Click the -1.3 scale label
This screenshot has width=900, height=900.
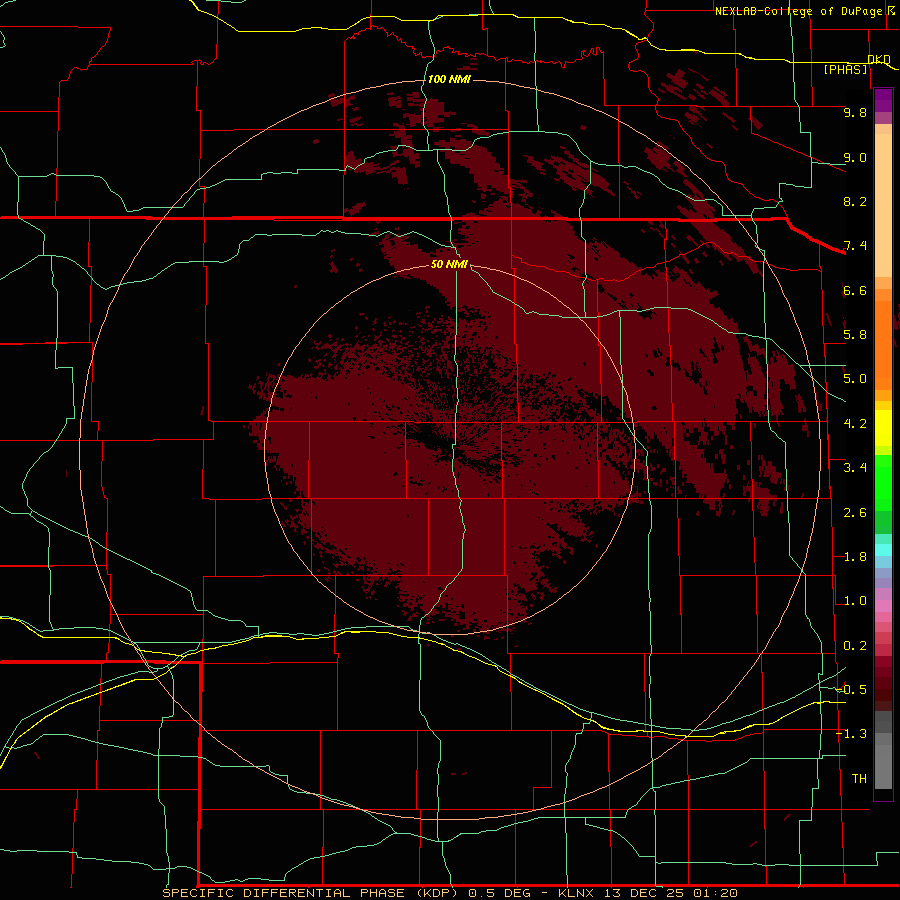851,734
